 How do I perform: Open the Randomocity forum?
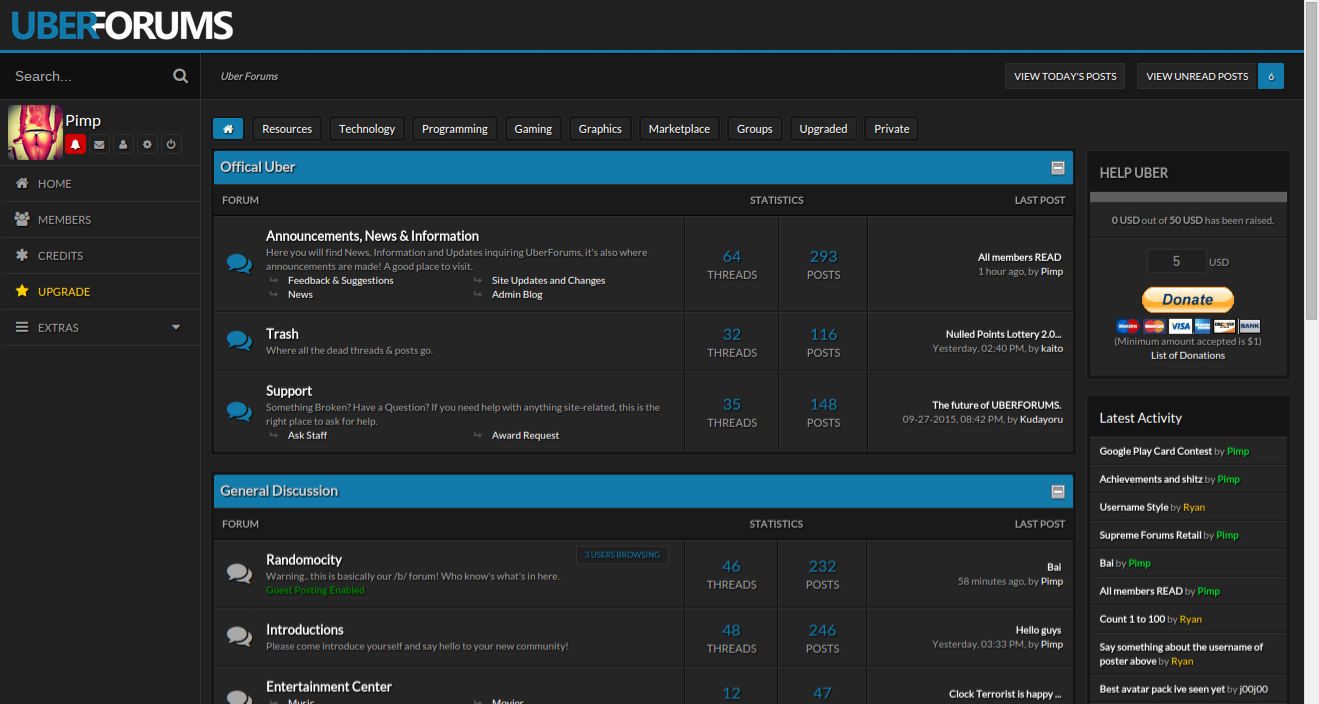click(304, 560)
